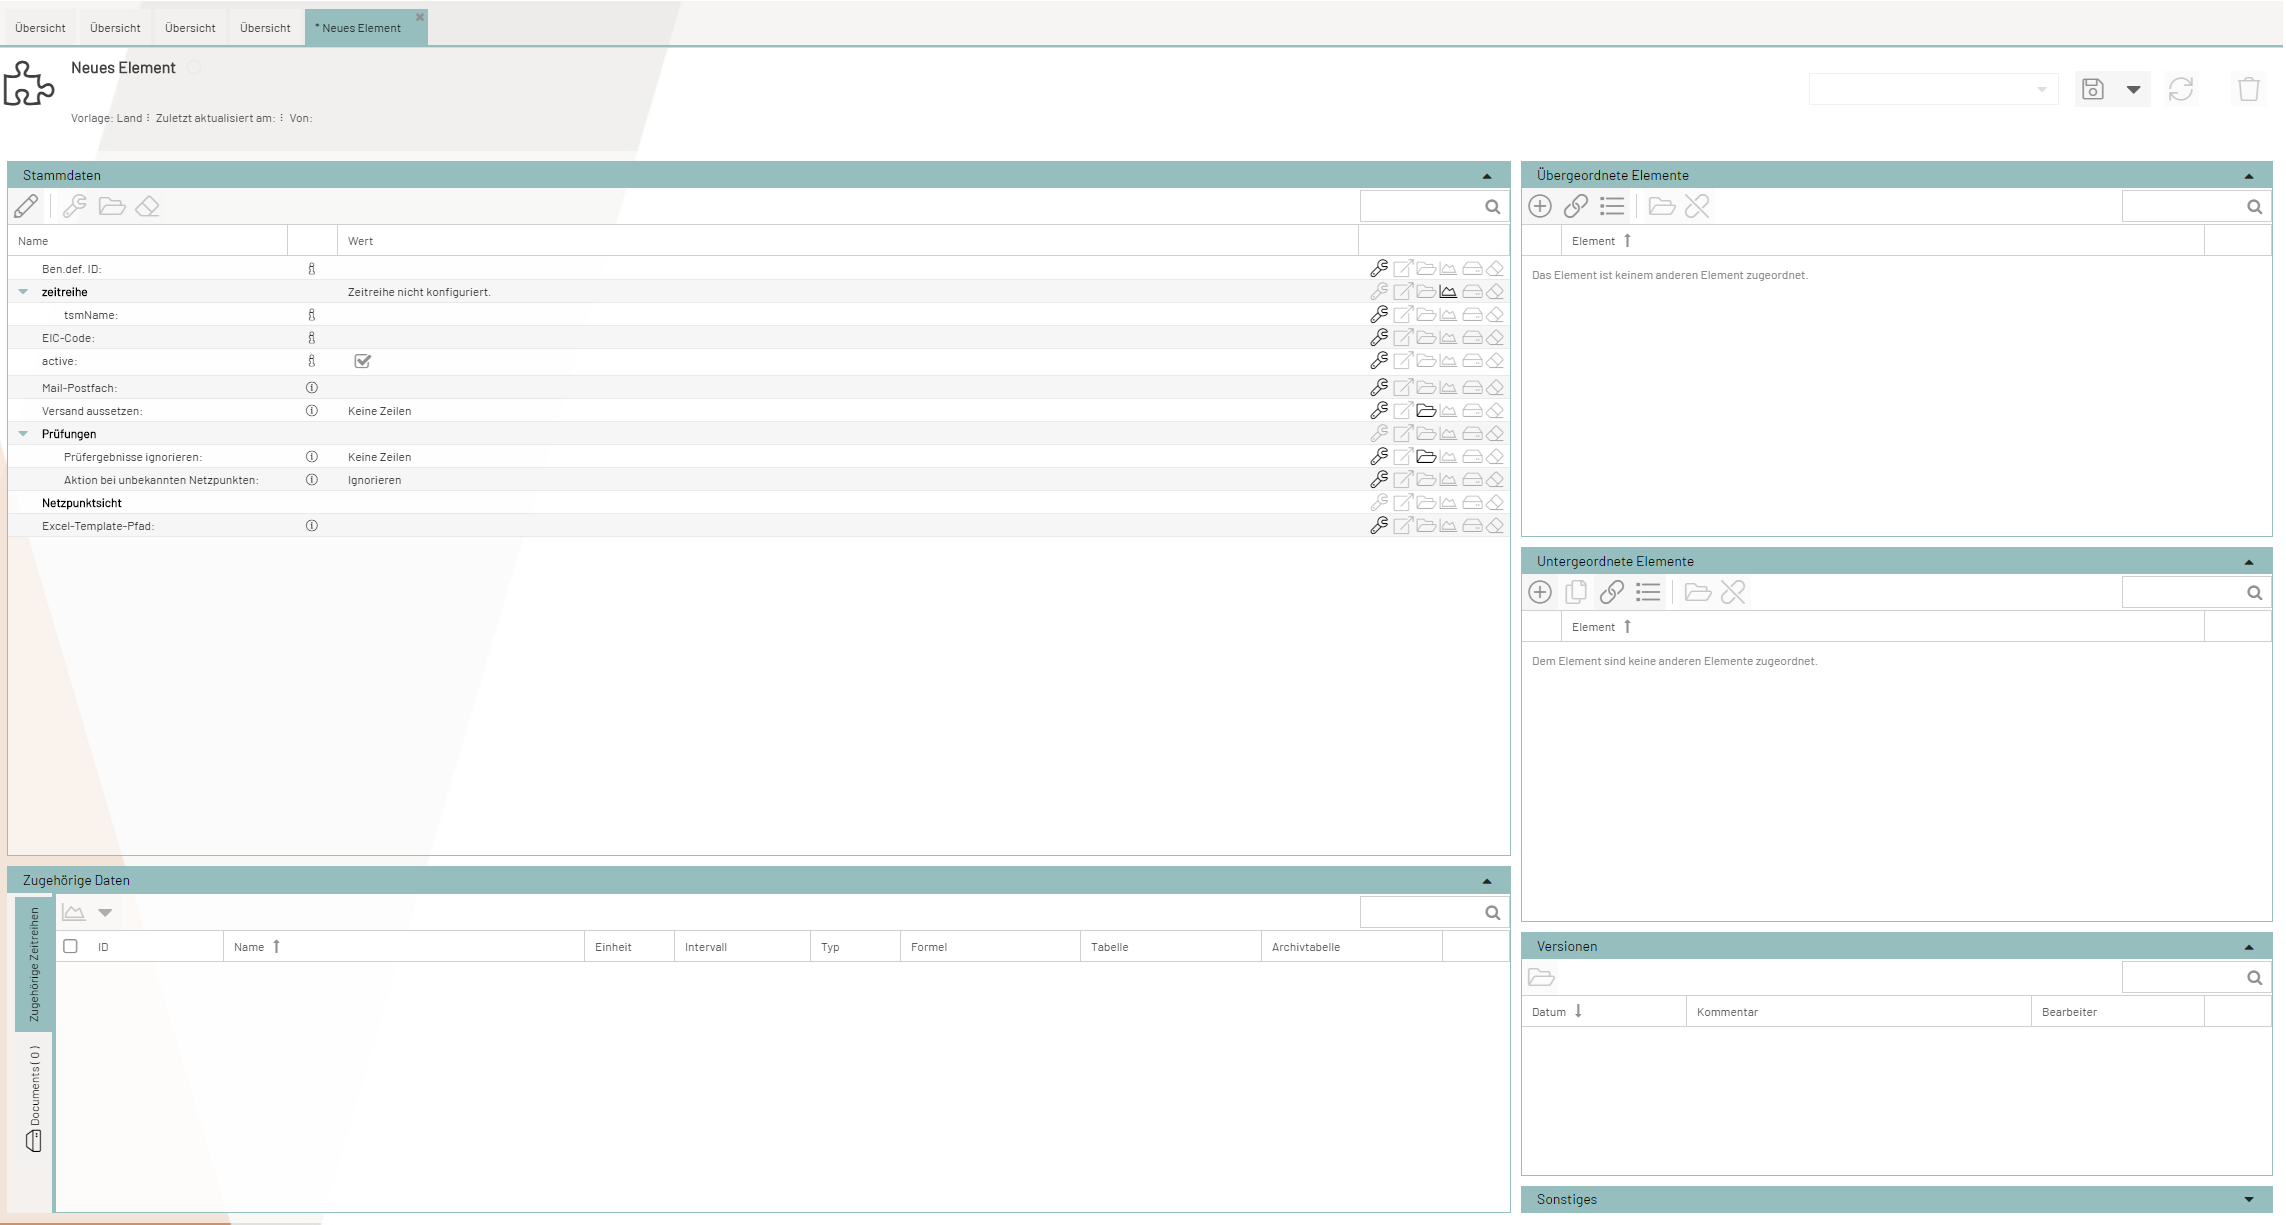2286x1225 pixels.
Task: Collapse the Untergeordnete Elemente panel
Action: coord(2249,562)
